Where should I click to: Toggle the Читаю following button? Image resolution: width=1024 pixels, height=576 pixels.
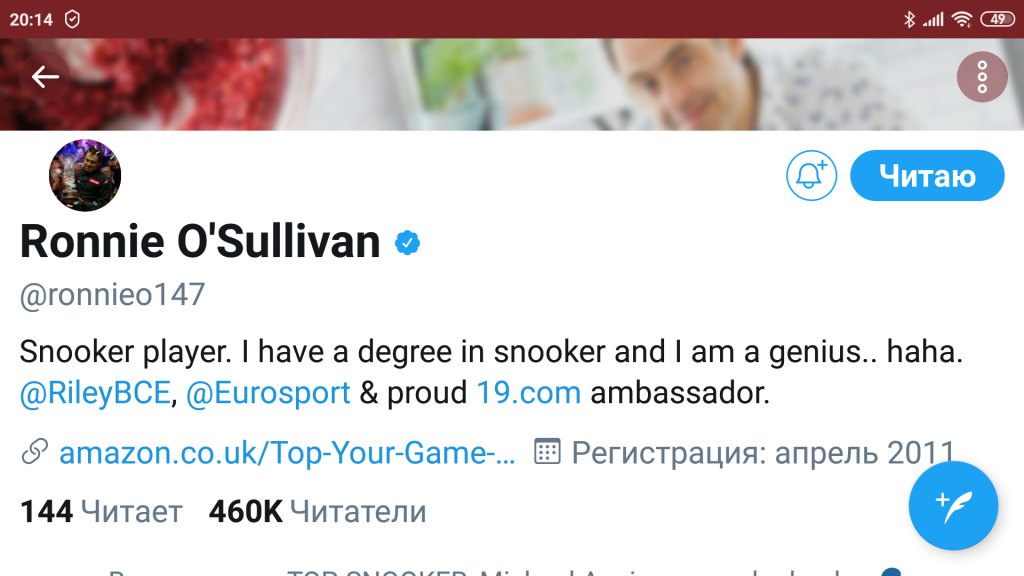(927, 176)
